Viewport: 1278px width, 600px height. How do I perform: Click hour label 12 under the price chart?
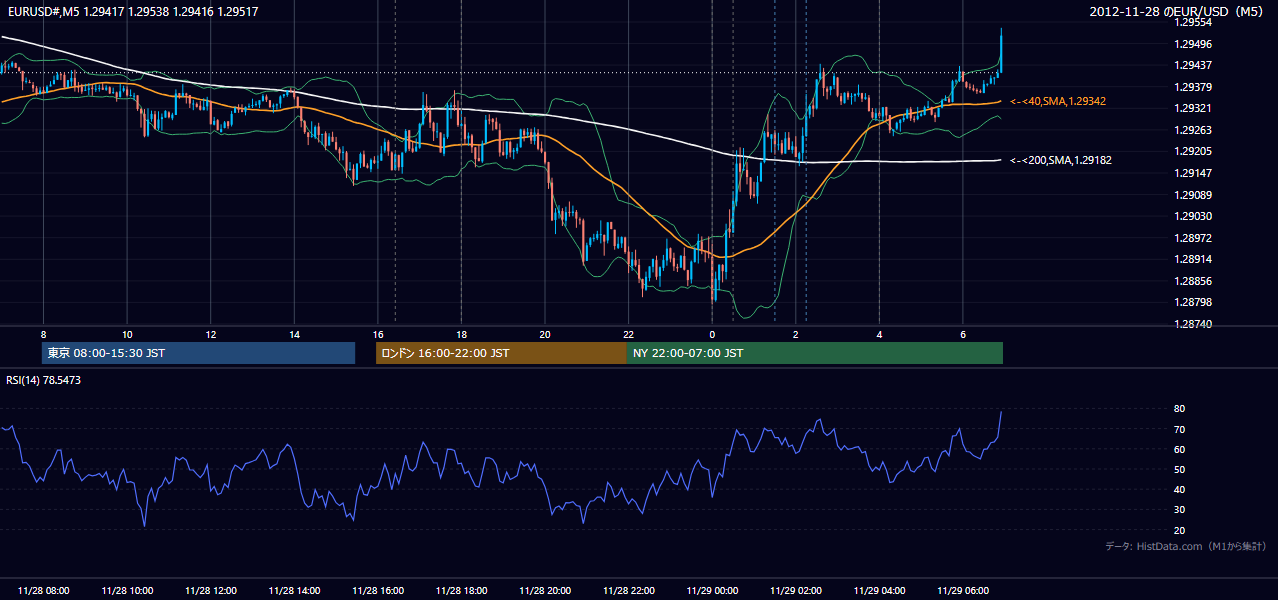point(210,334)
